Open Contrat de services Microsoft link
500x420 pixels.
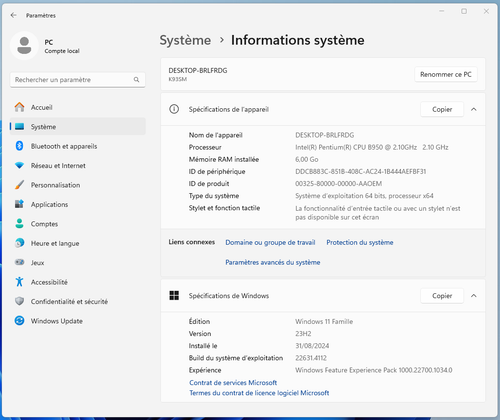pos(233,382)
